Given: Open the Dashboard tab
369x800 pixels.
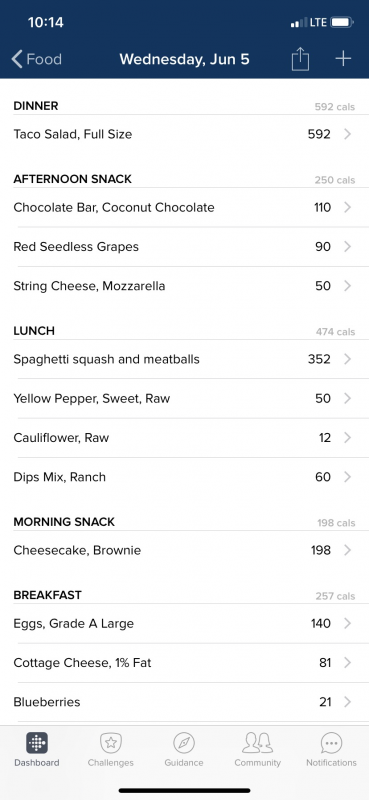Looking at the screenshot, I should (x=37, y=749).
